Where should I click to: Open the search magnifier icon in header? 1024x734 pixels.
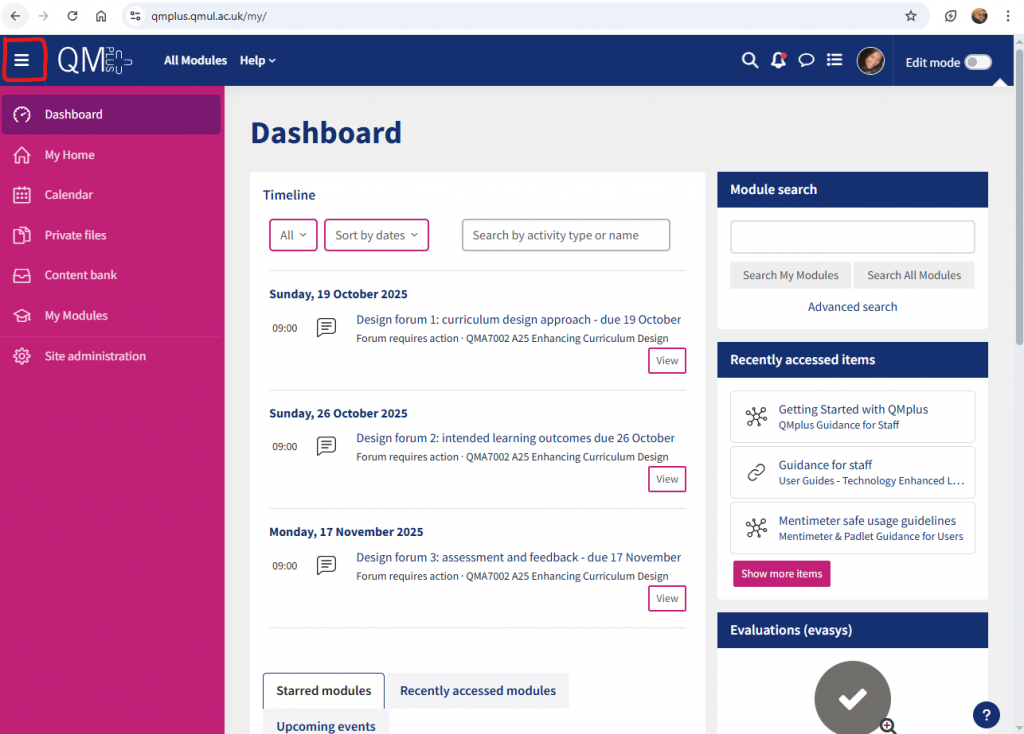pos(749,61)
